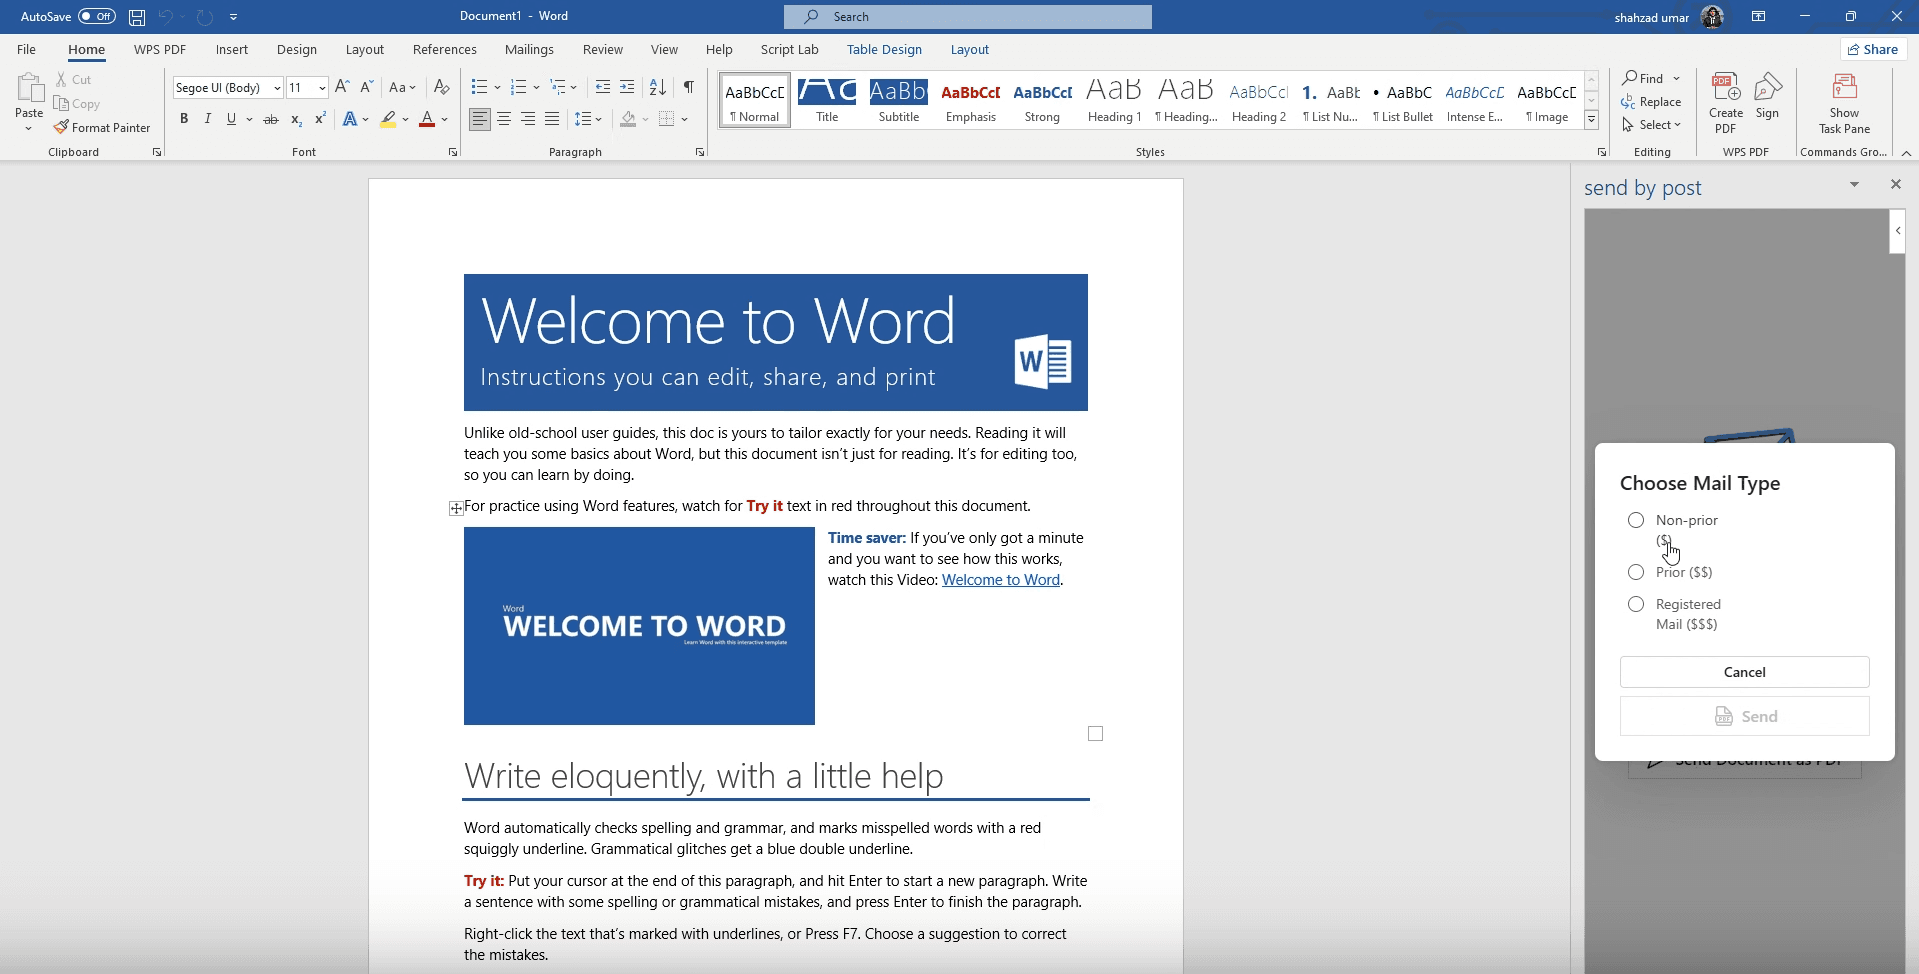Click Format Painter
The height and width of the screenshot is (974, 1919).
pos(102,128)
